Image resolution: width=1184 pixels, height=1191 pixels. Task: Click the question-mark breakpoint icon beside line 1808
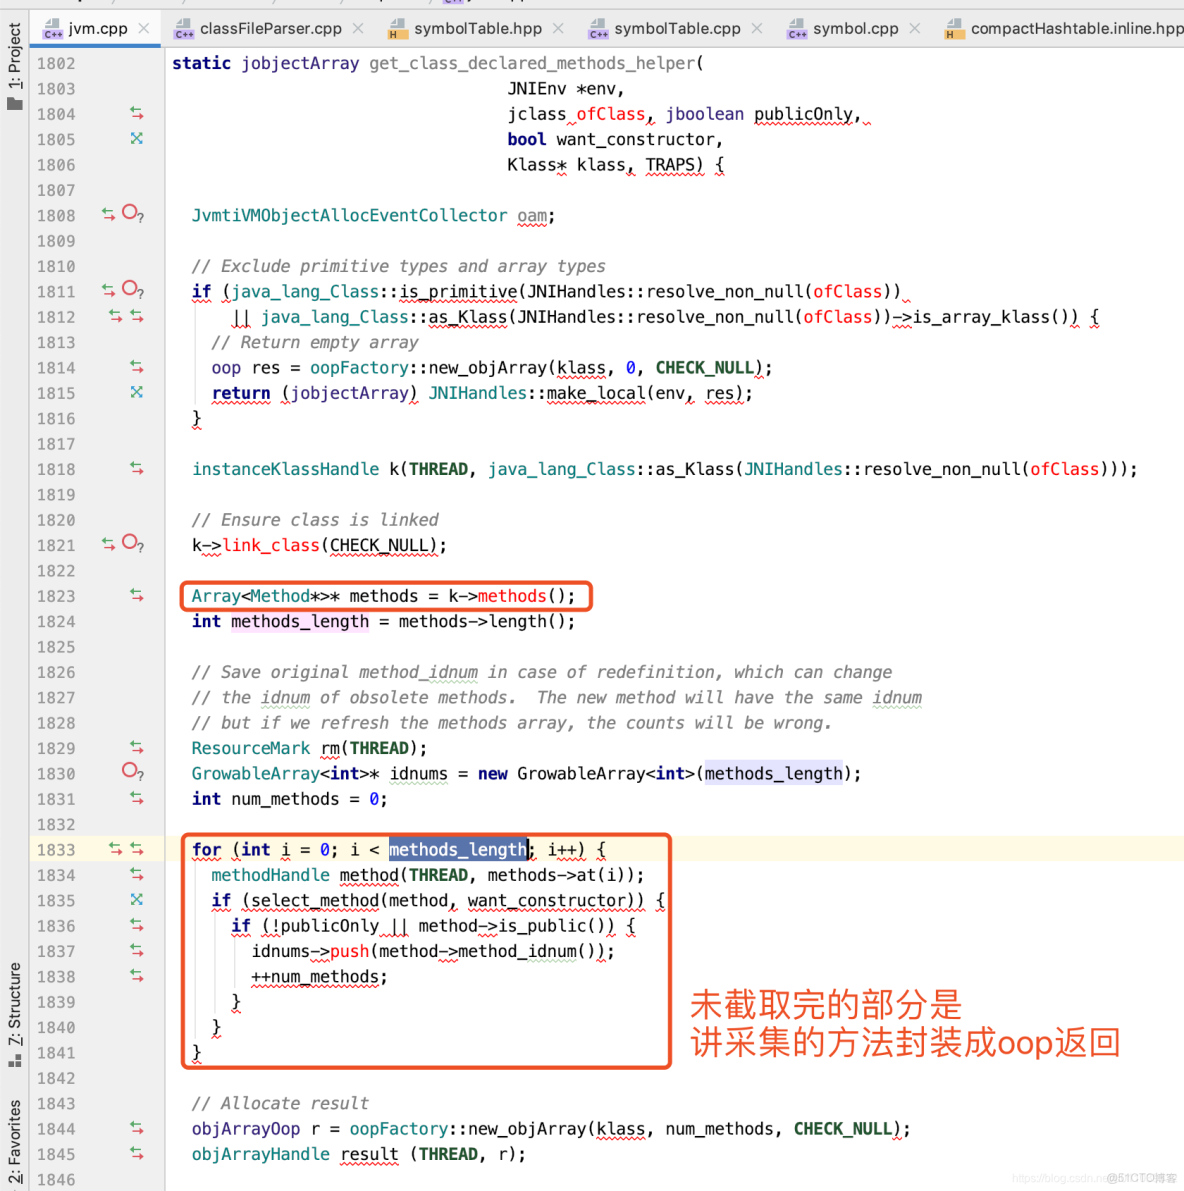point(131,212)
